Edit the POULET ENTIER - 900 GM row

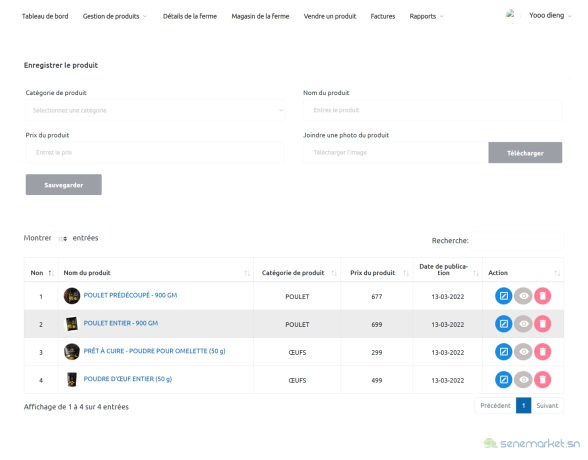point(503,324)
